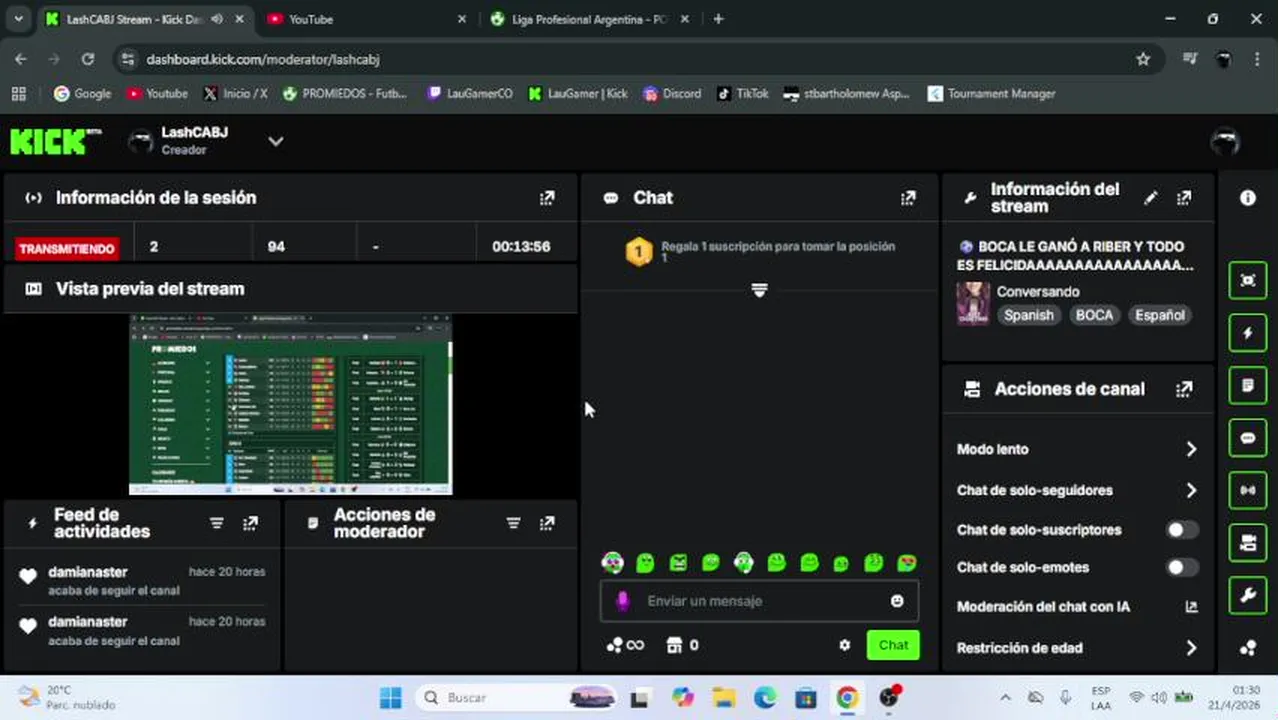Send message with the green Chat button
The height and width of the screenshot is (720, 1278).
tap(893, 645)
